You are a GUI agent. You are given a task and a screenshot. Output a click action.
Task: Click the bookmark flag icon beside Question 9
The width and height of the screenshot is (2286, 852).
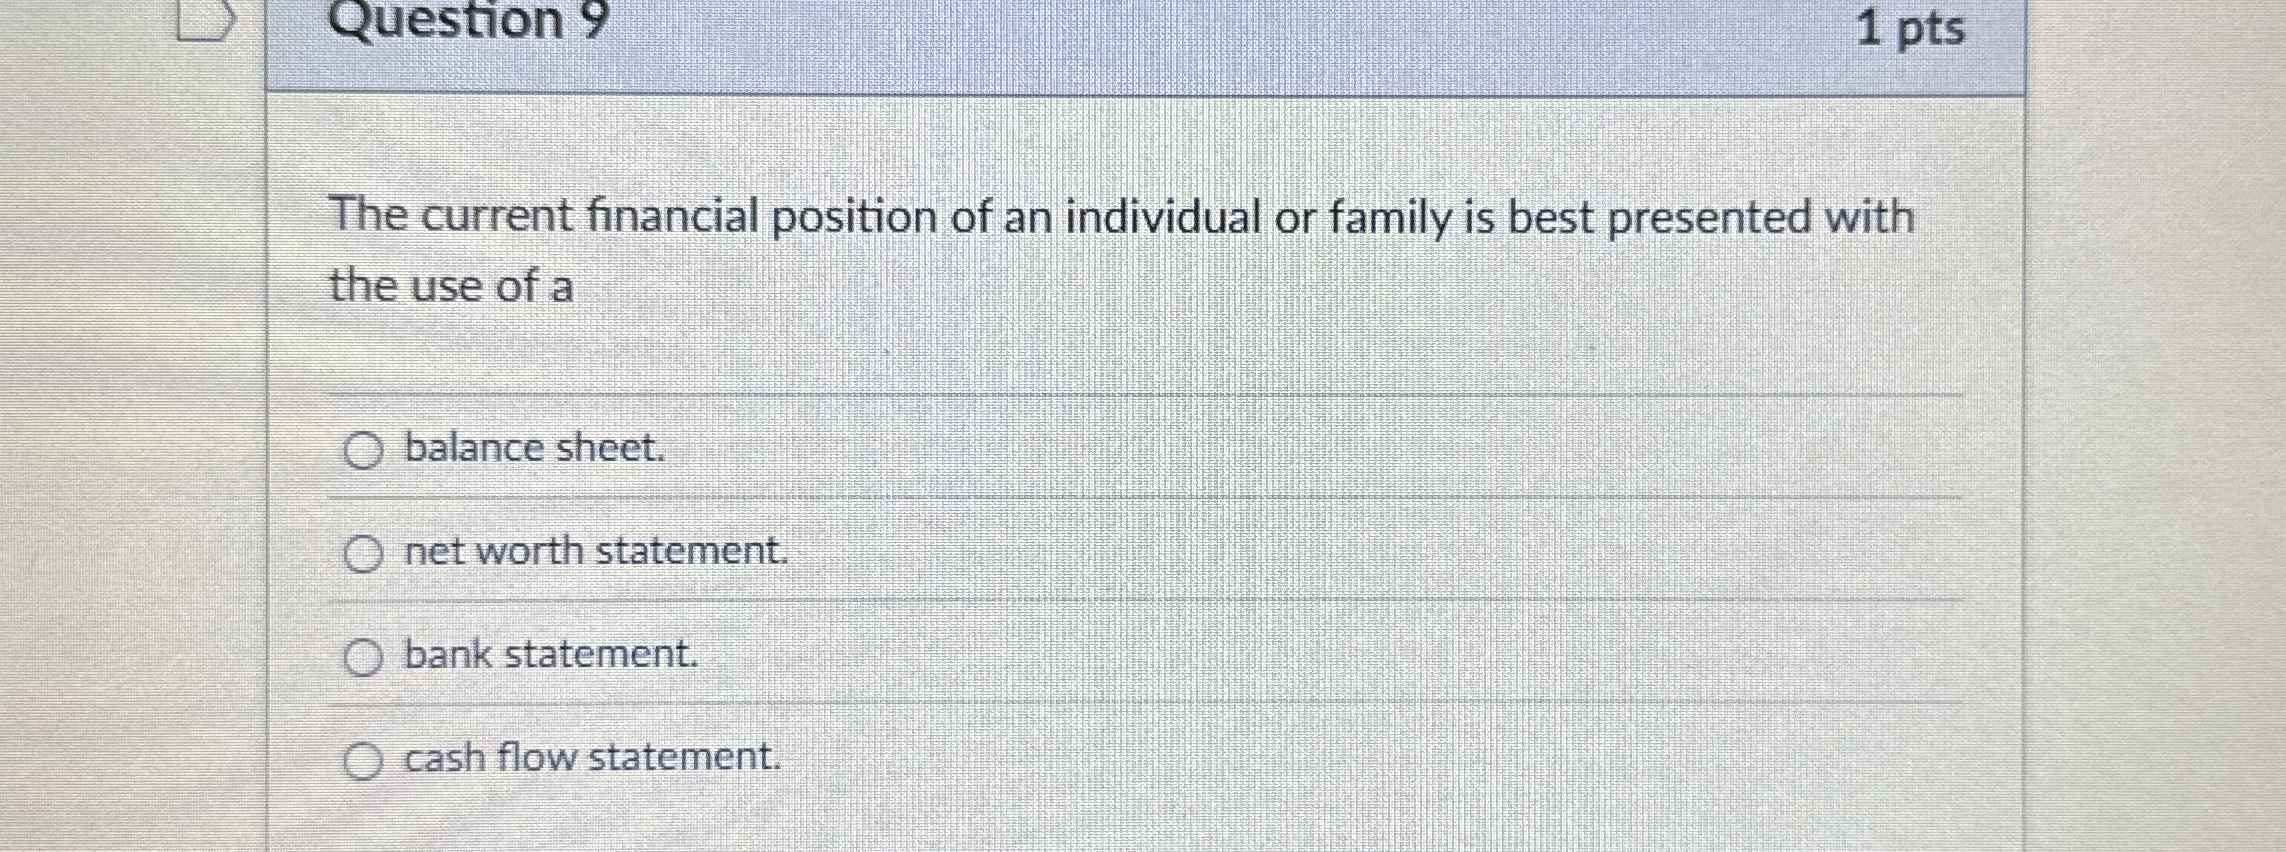click(205, 20)
